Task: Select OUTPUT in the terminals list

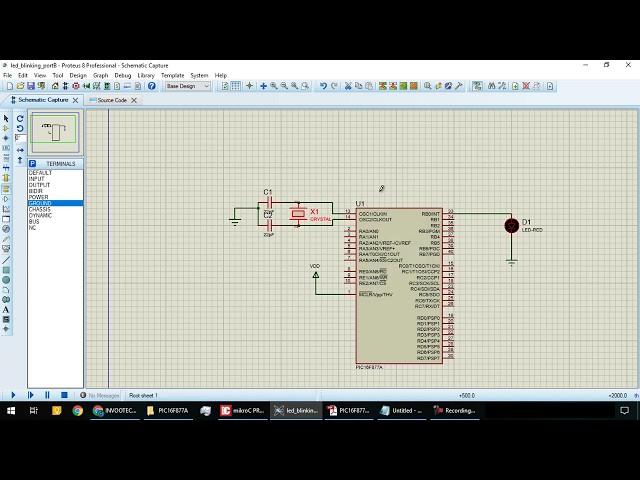Action: tap(56, 185)
